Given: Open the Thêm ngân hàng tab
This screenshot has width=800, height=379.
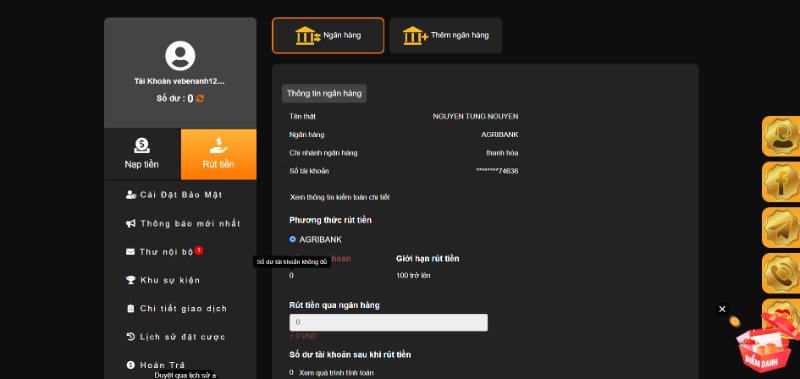Looking at the screenshot, I should pos(445,36).
